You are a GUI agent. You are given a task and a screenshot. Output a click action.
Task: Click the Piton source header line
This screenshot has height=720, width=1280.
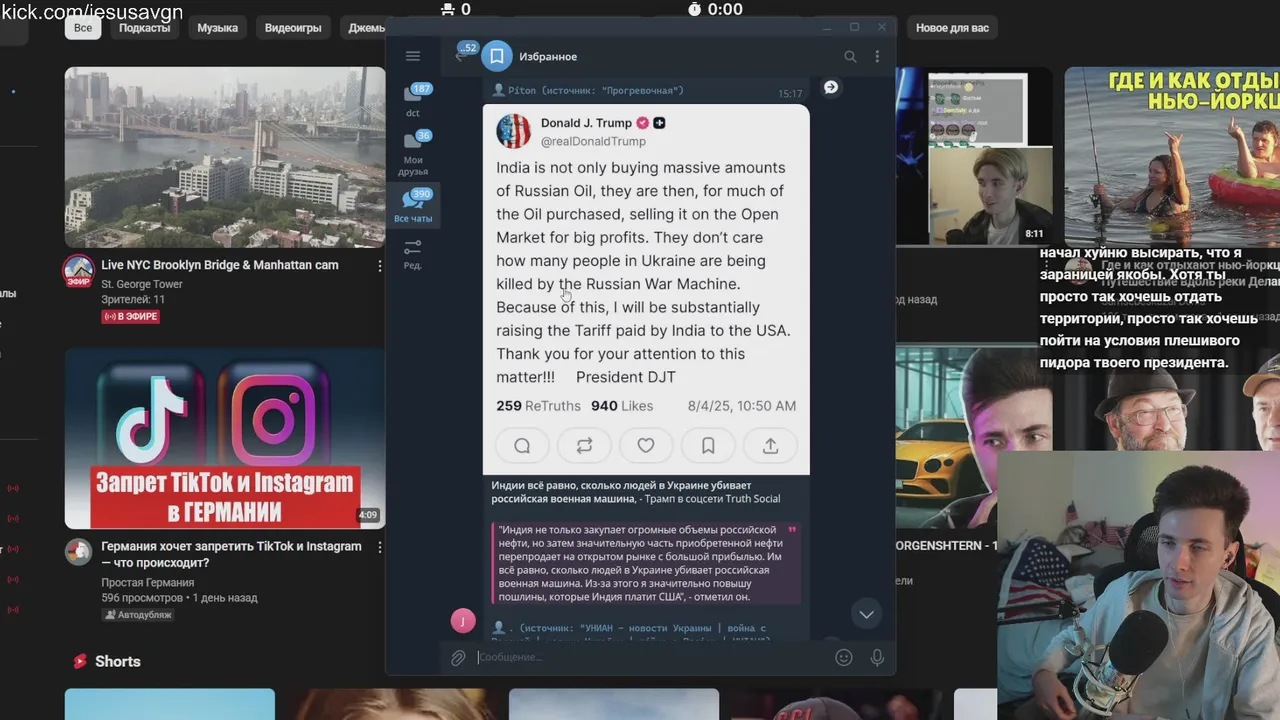(x=587, y=91)
